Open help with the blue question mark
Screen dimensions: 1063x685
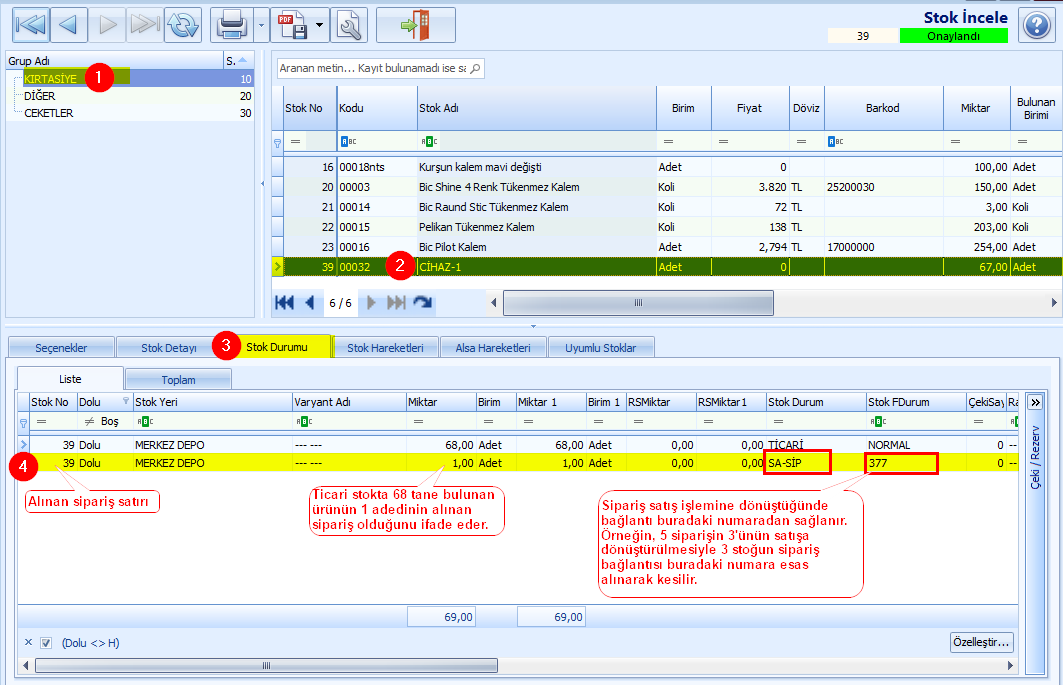click(x=1037, y=26)
